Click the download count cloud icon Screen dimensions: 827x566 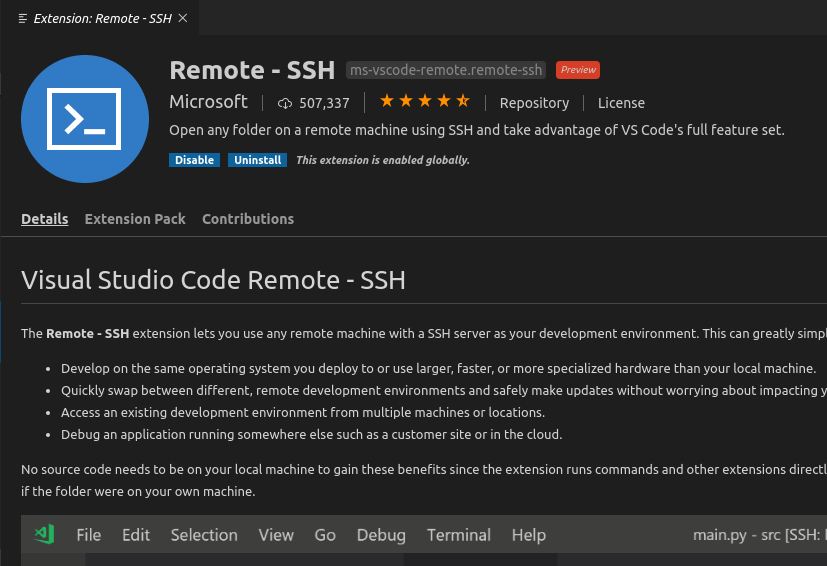(x=285, y=103)
